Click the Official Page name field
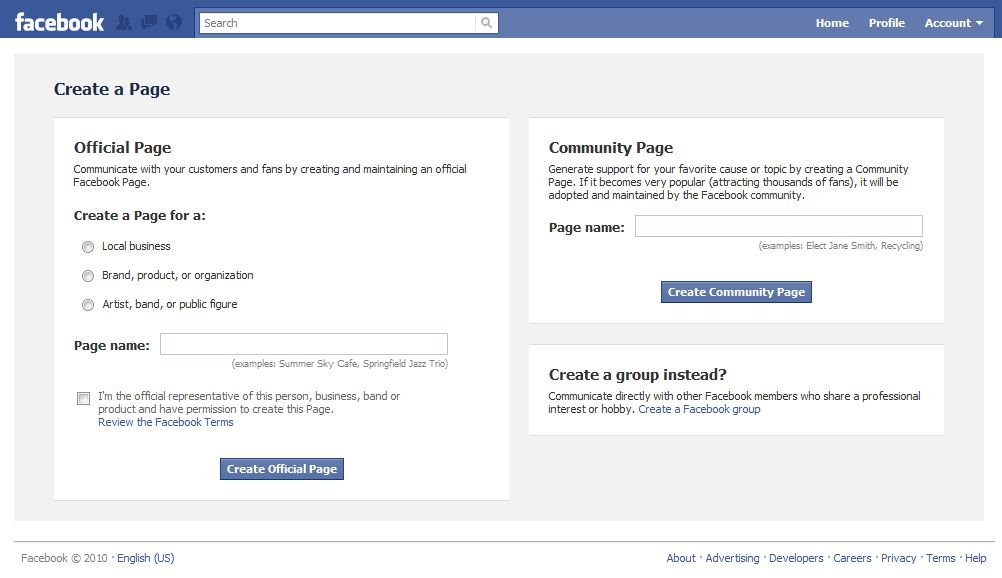This screenshot has width=1002, height=578. point(304,343)
